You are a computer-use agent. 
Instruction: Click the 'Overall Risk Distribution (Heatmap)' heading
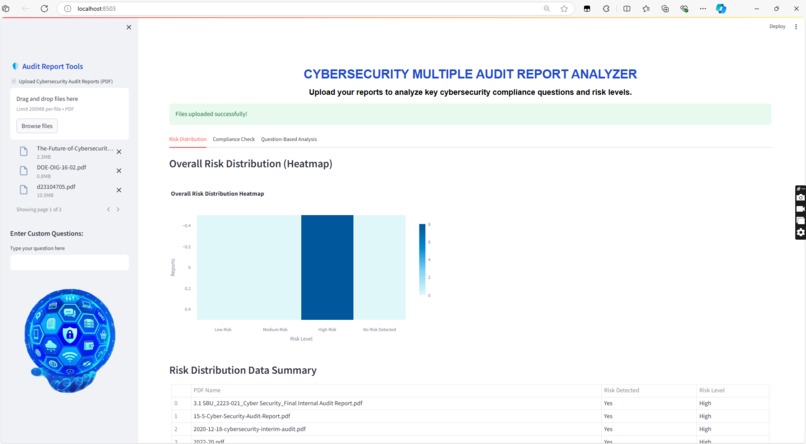click(251, 164)
